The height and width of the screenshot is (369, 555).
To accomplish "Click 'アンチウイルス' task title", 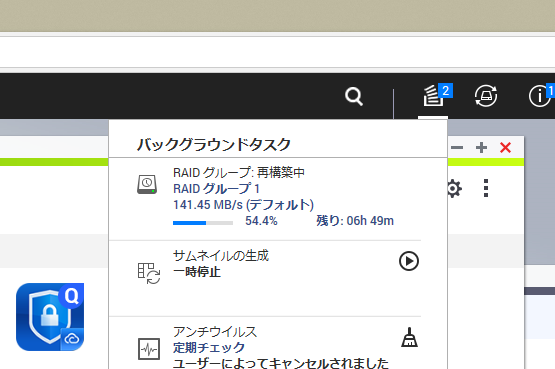I will click(x=215, y=331).
